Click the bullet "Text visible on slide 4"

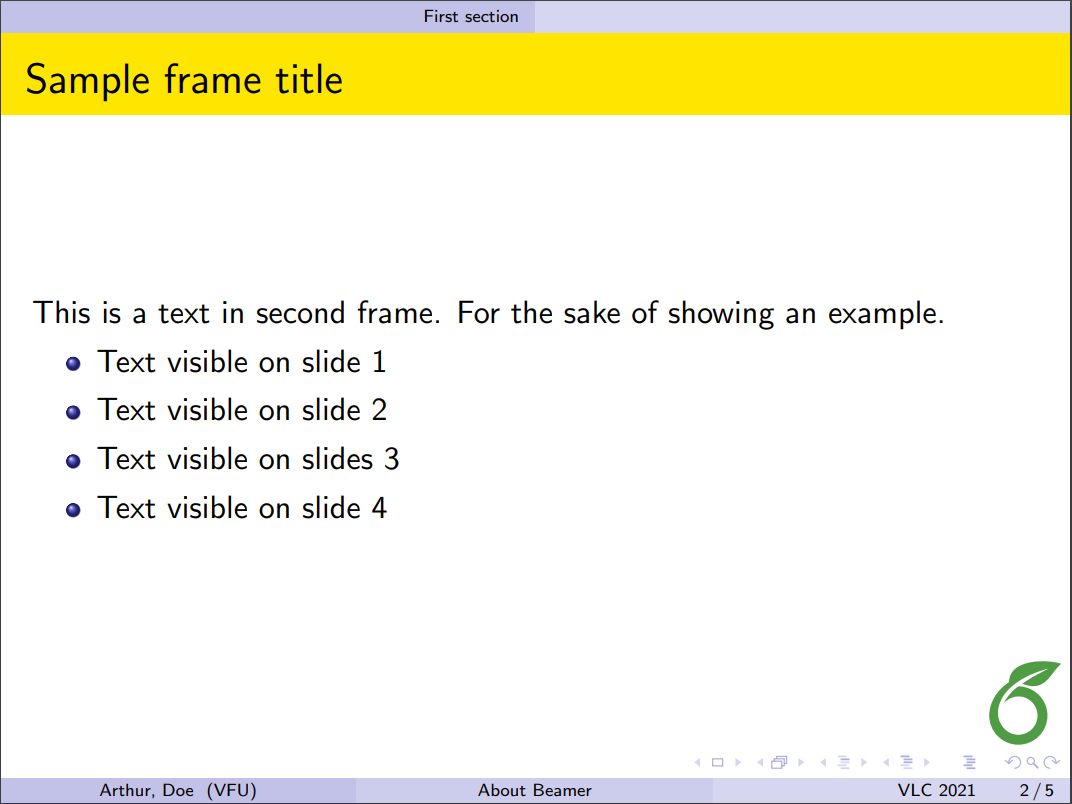point(242,508)
